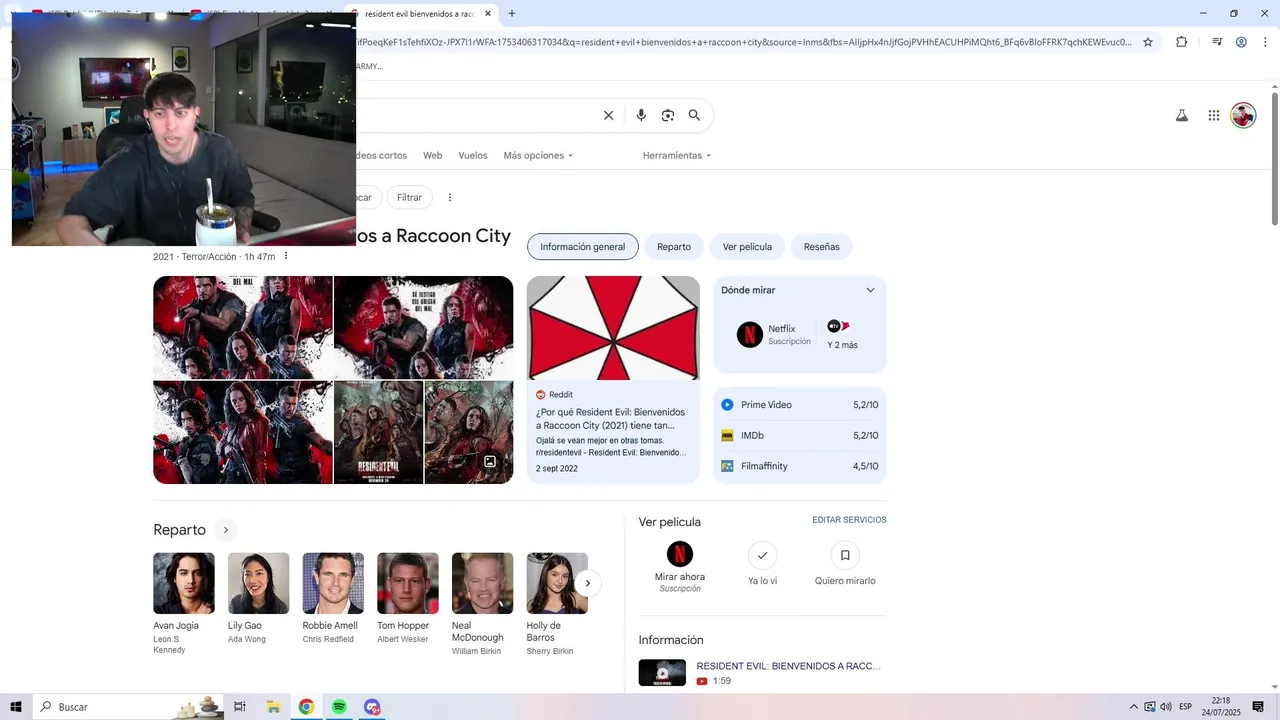Open Tom Hopper cast photo

coord(408,583)
